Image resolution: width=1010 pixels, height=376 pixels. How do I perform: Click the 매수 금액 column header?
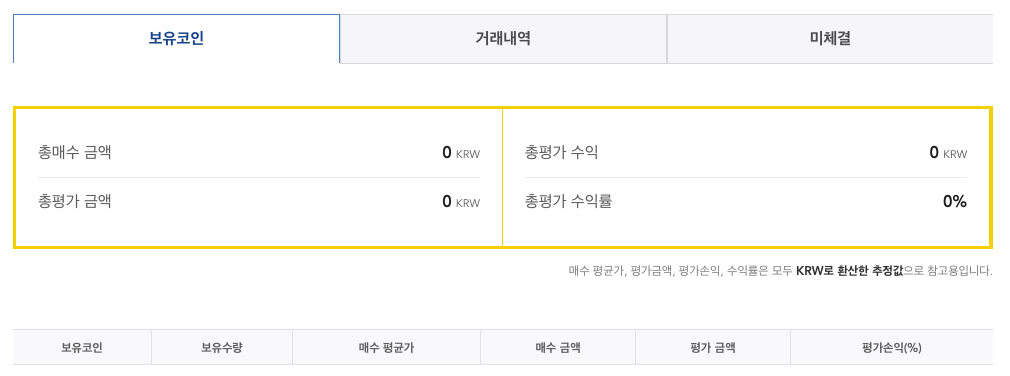pos(558,348)
